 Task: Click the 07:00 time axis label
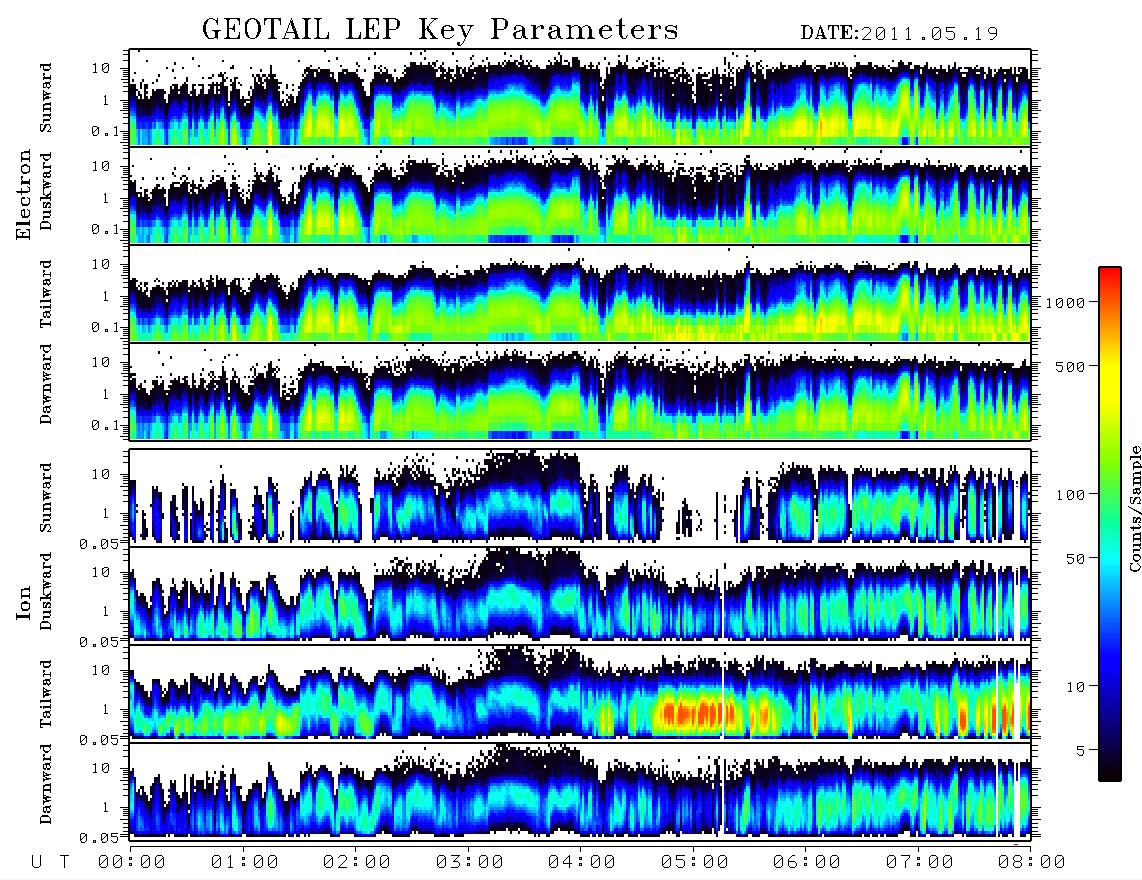click(919, 863)
